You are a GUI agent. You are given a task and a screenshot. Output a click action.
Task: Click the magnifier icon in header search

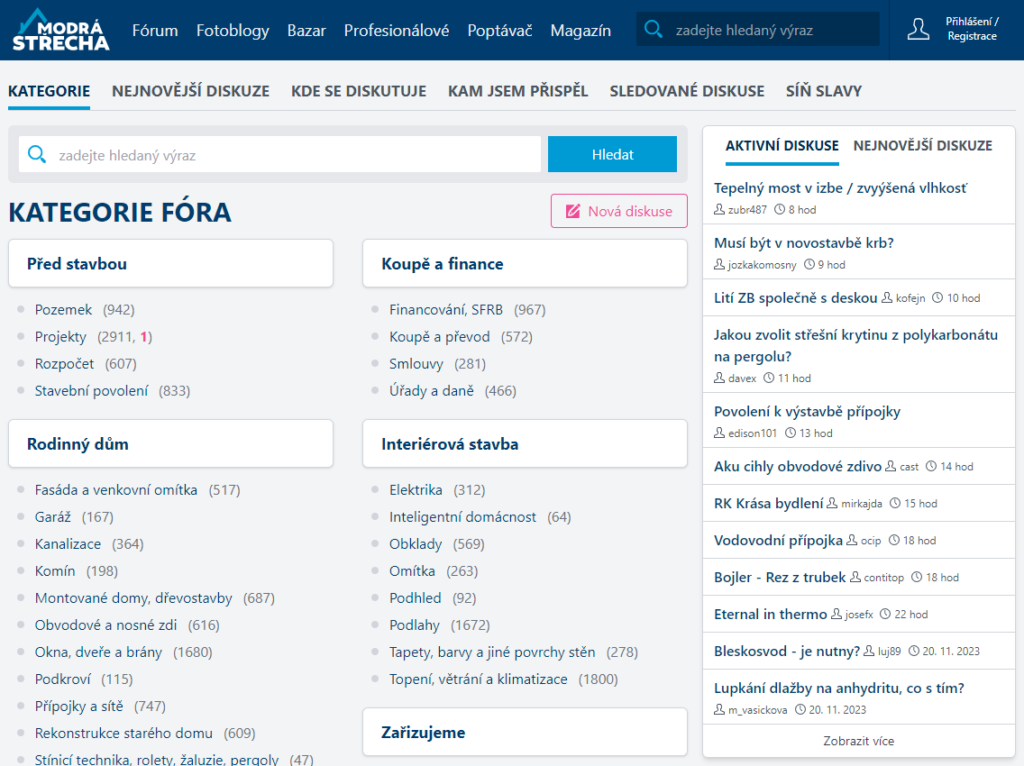pyautogui.click(x=654, y=30)
